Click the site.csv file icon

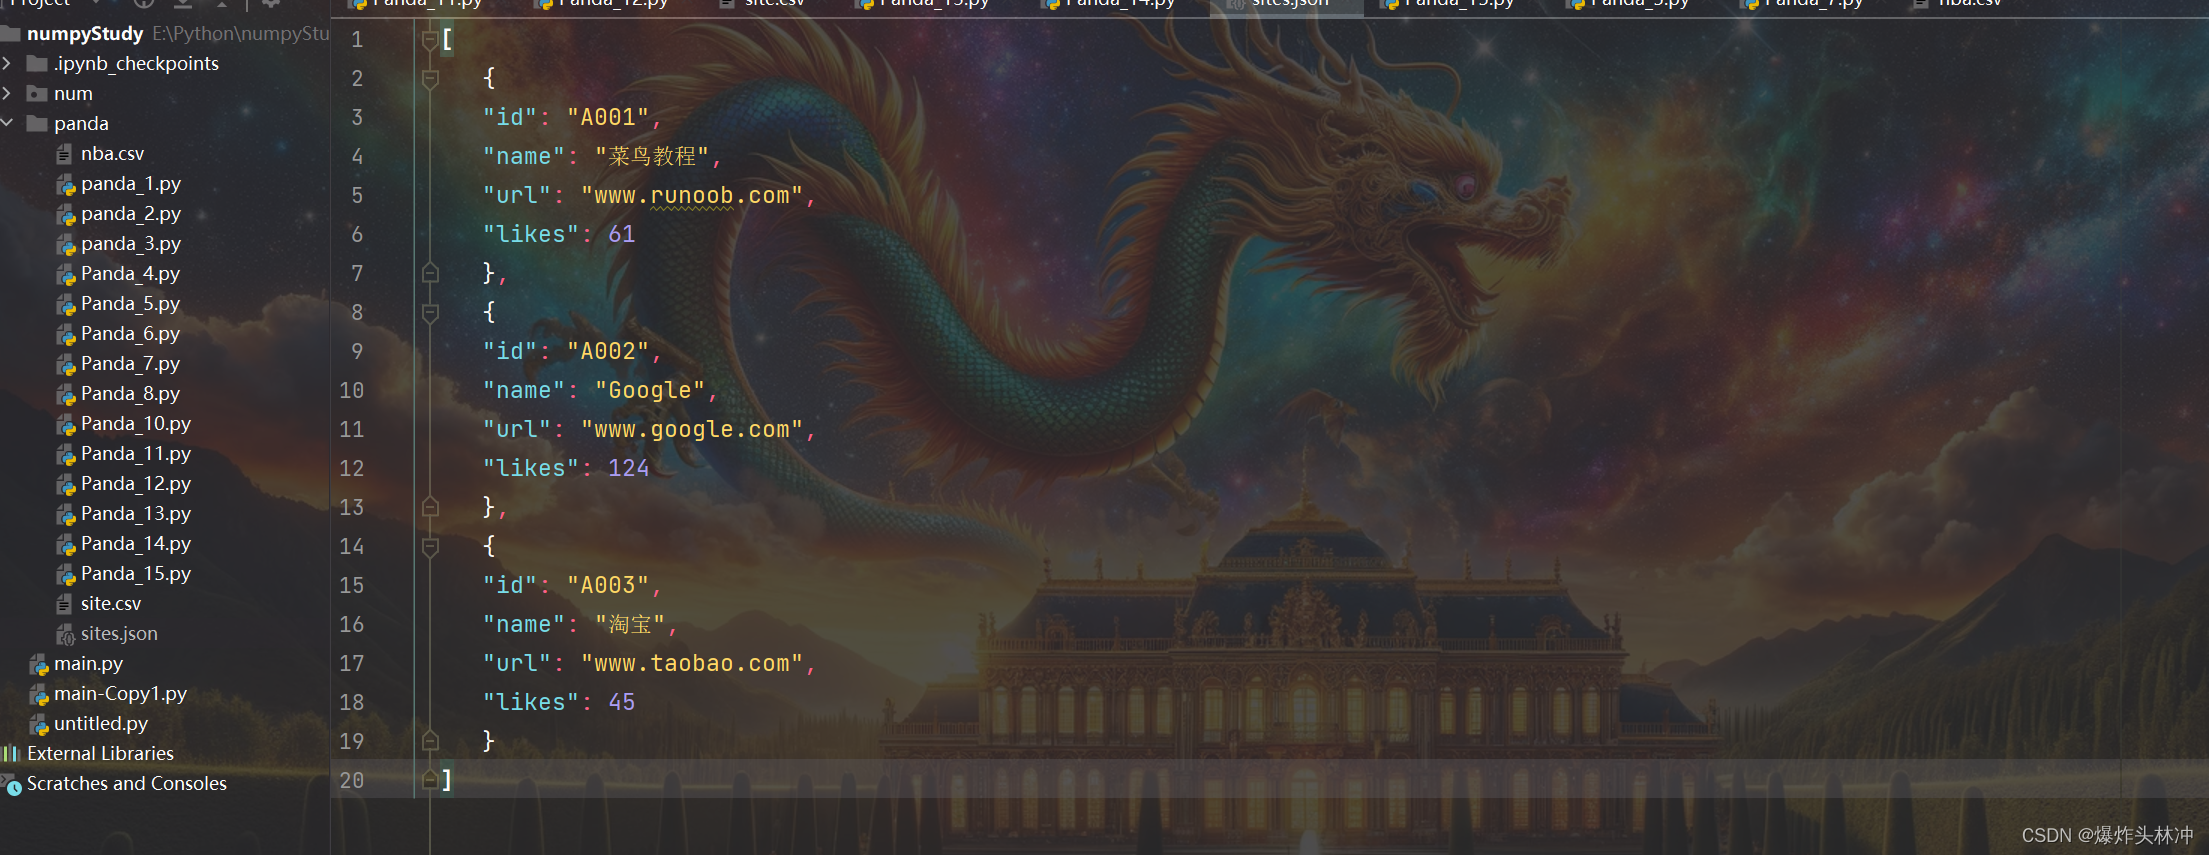(x=65, y=604)
